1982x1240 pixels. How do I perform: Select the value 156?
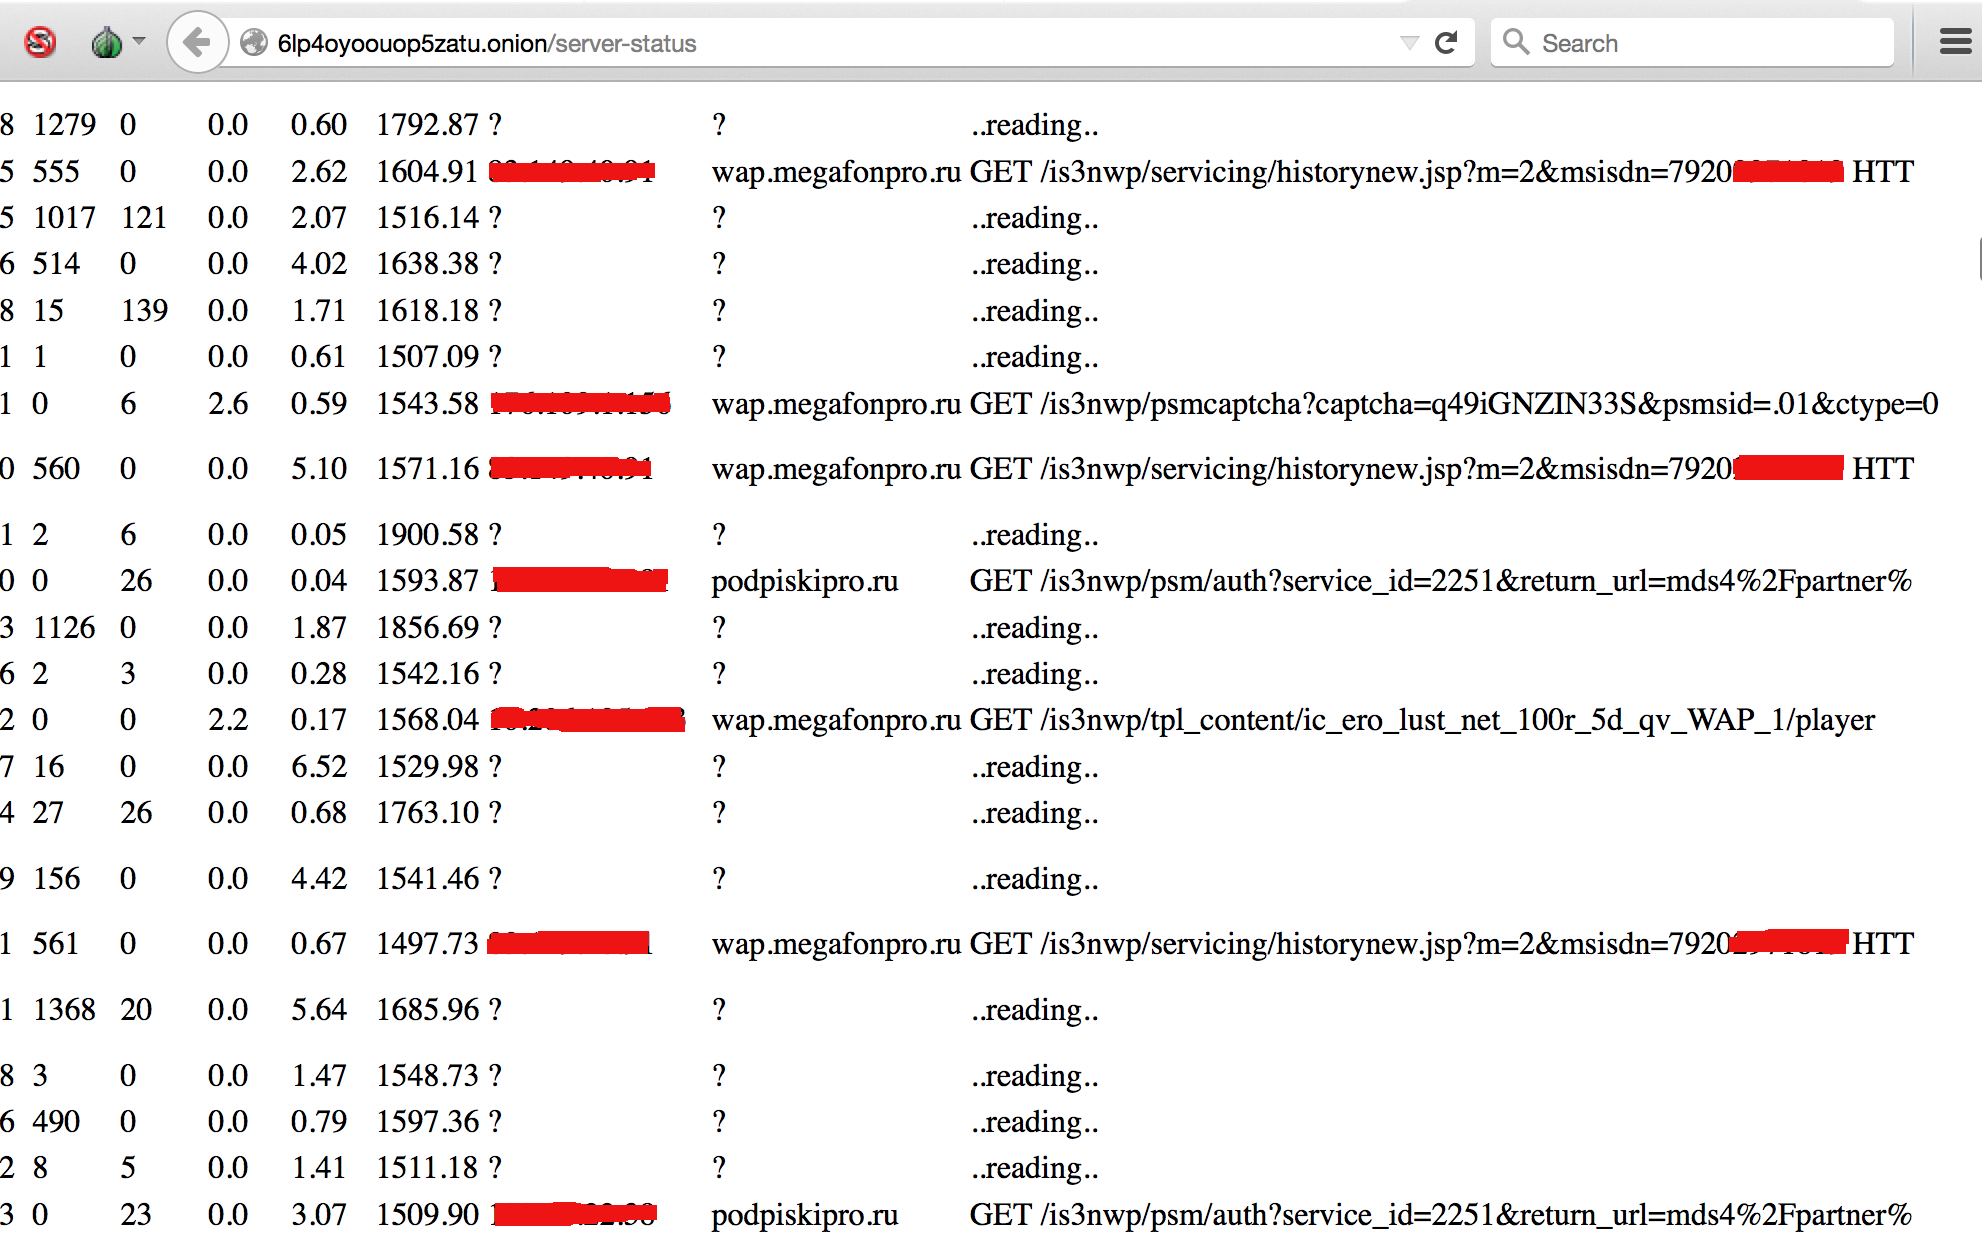click(x=56, y=879)
